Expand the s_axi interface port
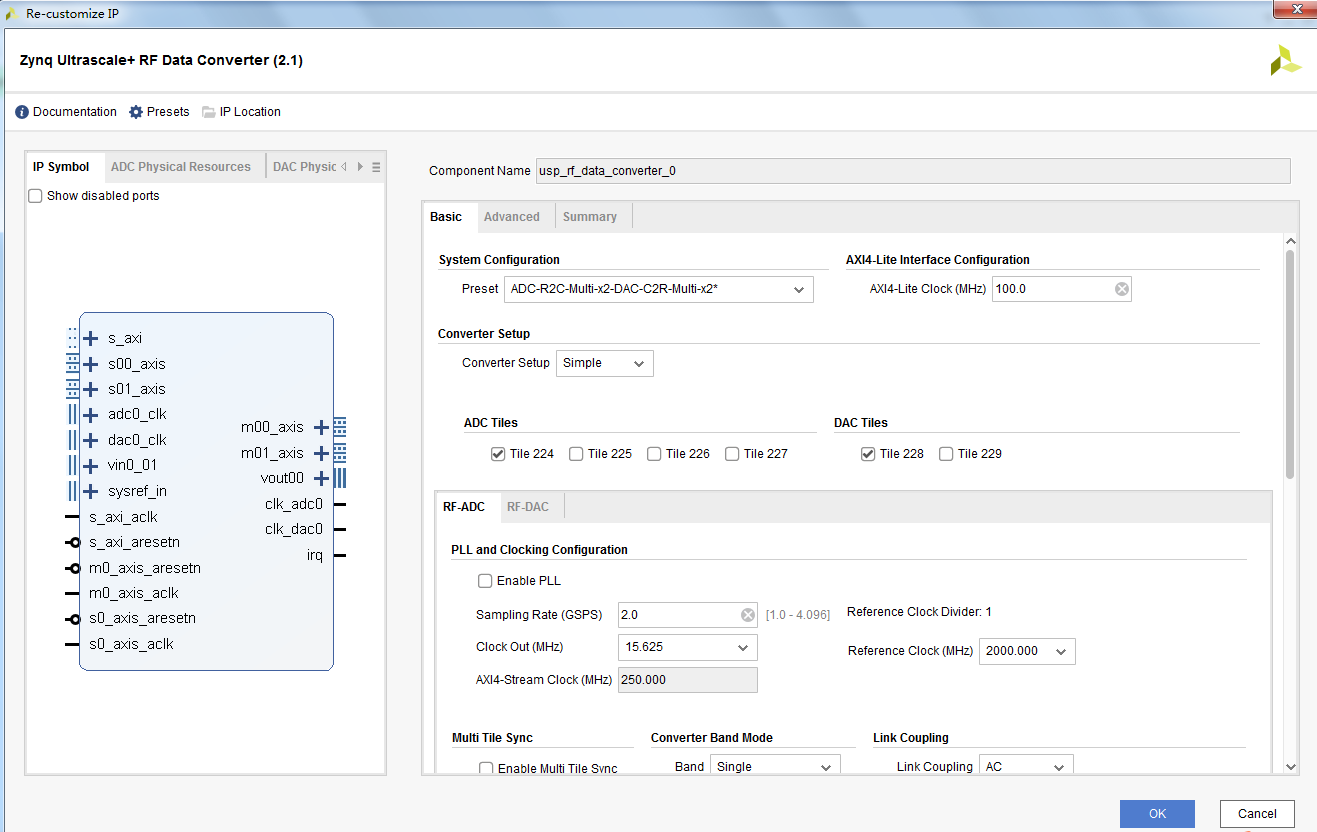Screen dimensions: 1317x832 coord(92,338)
